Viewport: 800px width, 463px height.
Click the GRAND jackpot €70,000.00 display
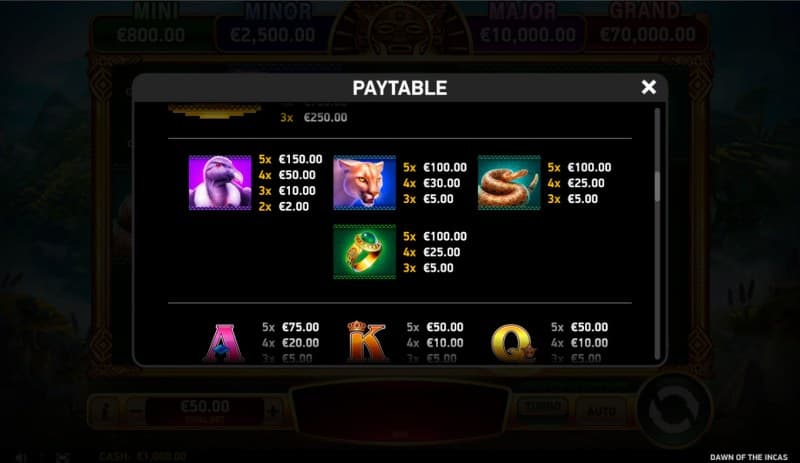tap(647, 34)
